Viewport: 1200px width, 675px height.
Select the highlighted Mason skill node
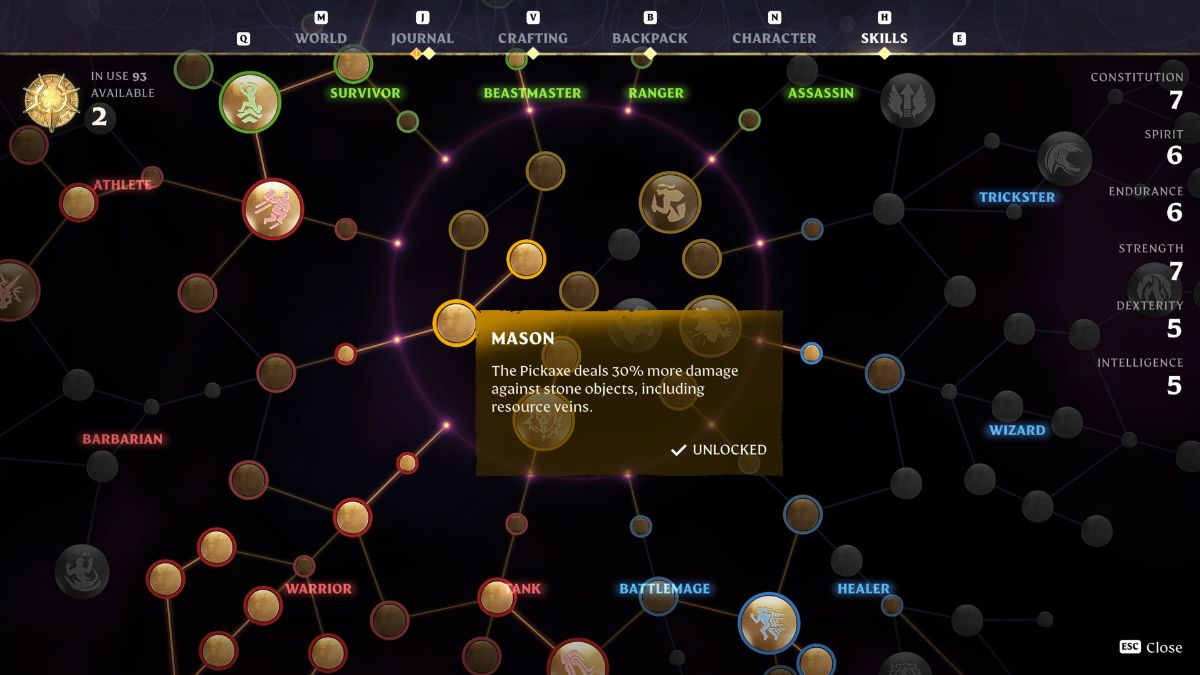(x=455, y=323)
